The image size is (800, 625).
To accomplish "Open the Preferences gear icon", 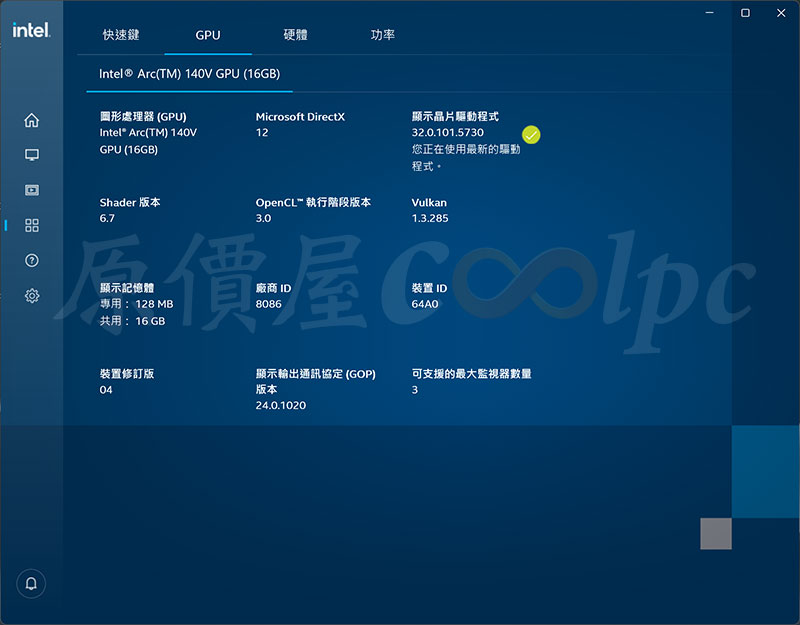I will pos(32,295).
